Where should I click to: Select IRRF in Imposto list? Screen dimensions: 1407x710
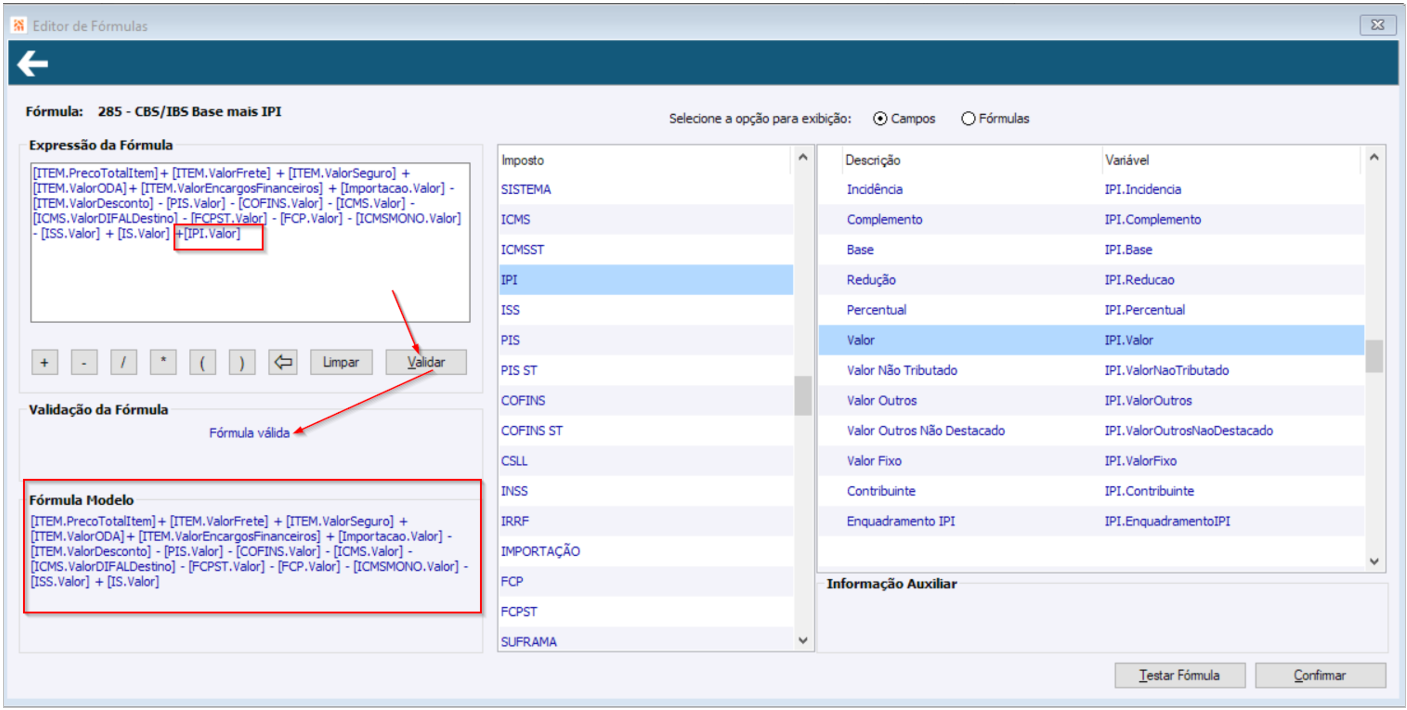click(x=646, y=521)
